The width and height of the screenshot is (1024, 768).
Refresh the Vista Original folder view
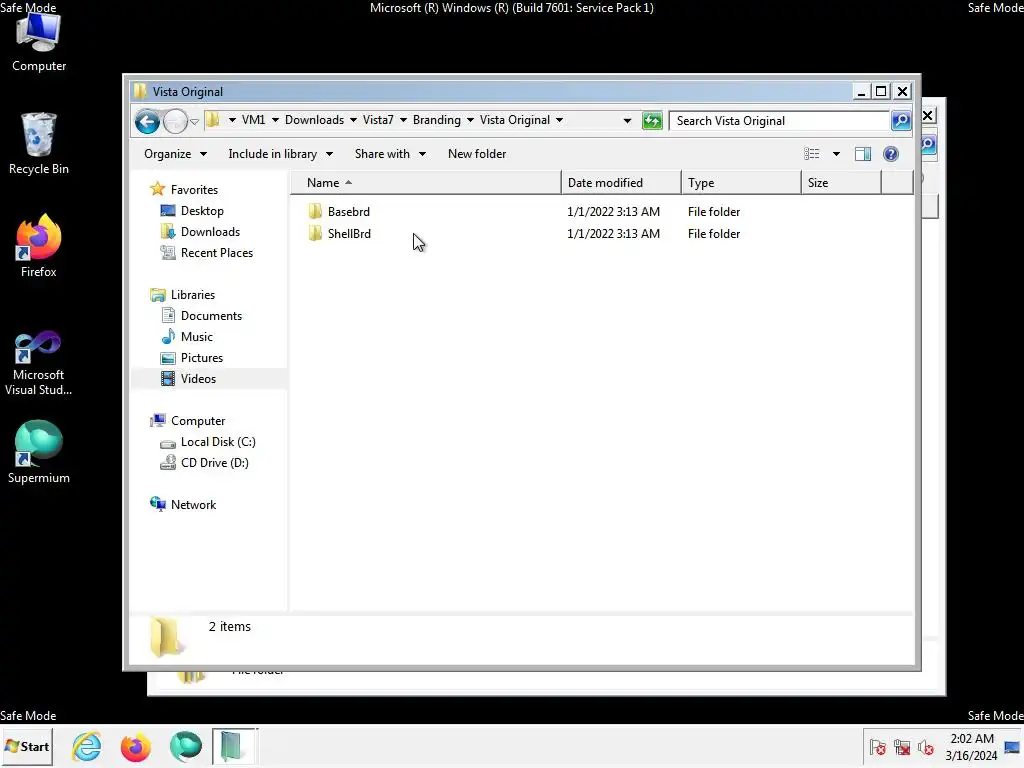pyautogui.click(x=652, y=121)
